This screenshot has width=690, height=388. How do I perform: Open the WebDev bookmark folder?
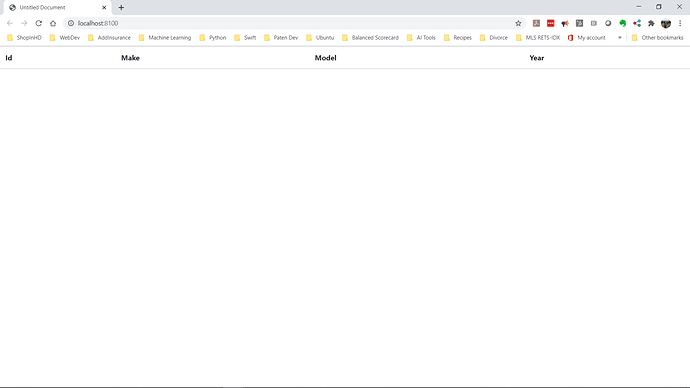pos(65,38)
